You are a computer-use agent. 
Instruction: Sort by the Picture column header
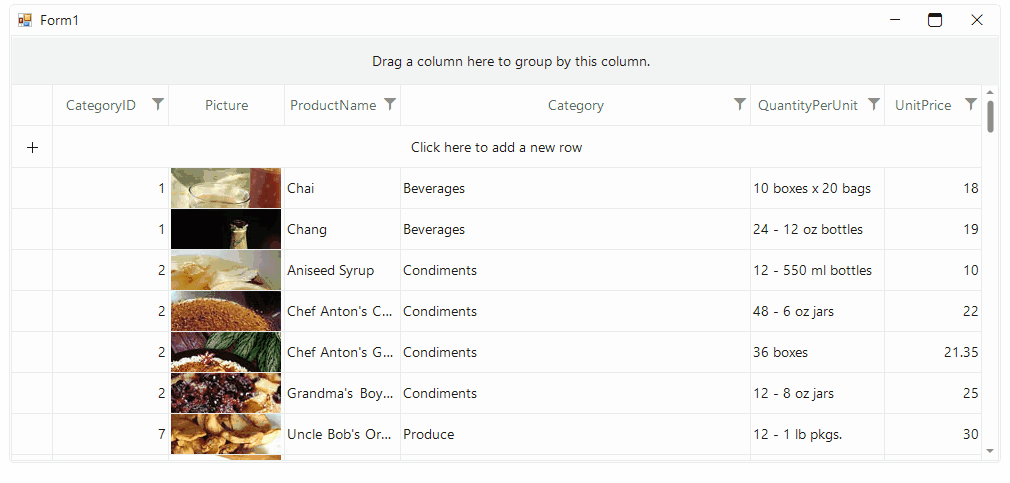tap(227, 106)
